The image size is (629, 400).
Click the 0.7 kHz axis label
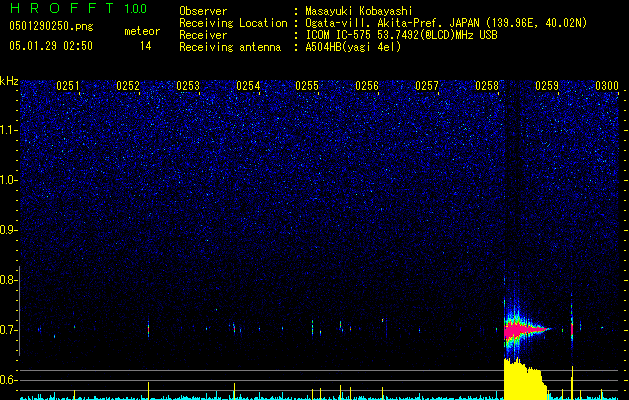coord(8,330)
